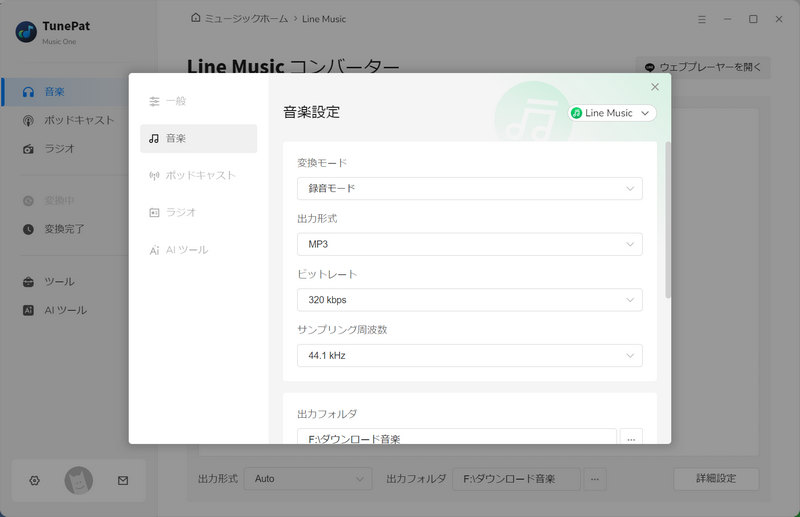Open settings via gear icon at bottom left
800x517 pixels.
[x=35, y=480]
